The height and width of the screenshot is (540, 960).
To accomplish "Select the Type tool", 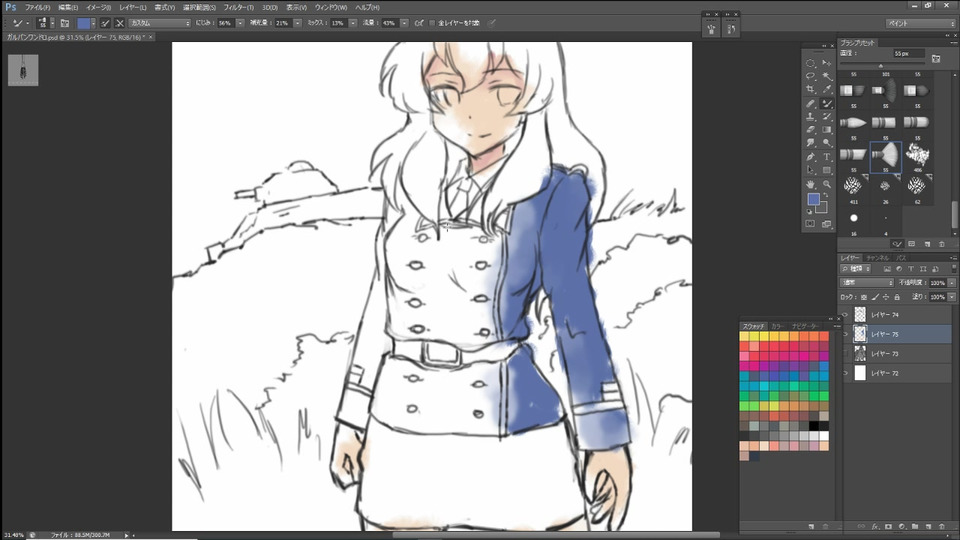I will pyautogui.click(x=827, y=157).
